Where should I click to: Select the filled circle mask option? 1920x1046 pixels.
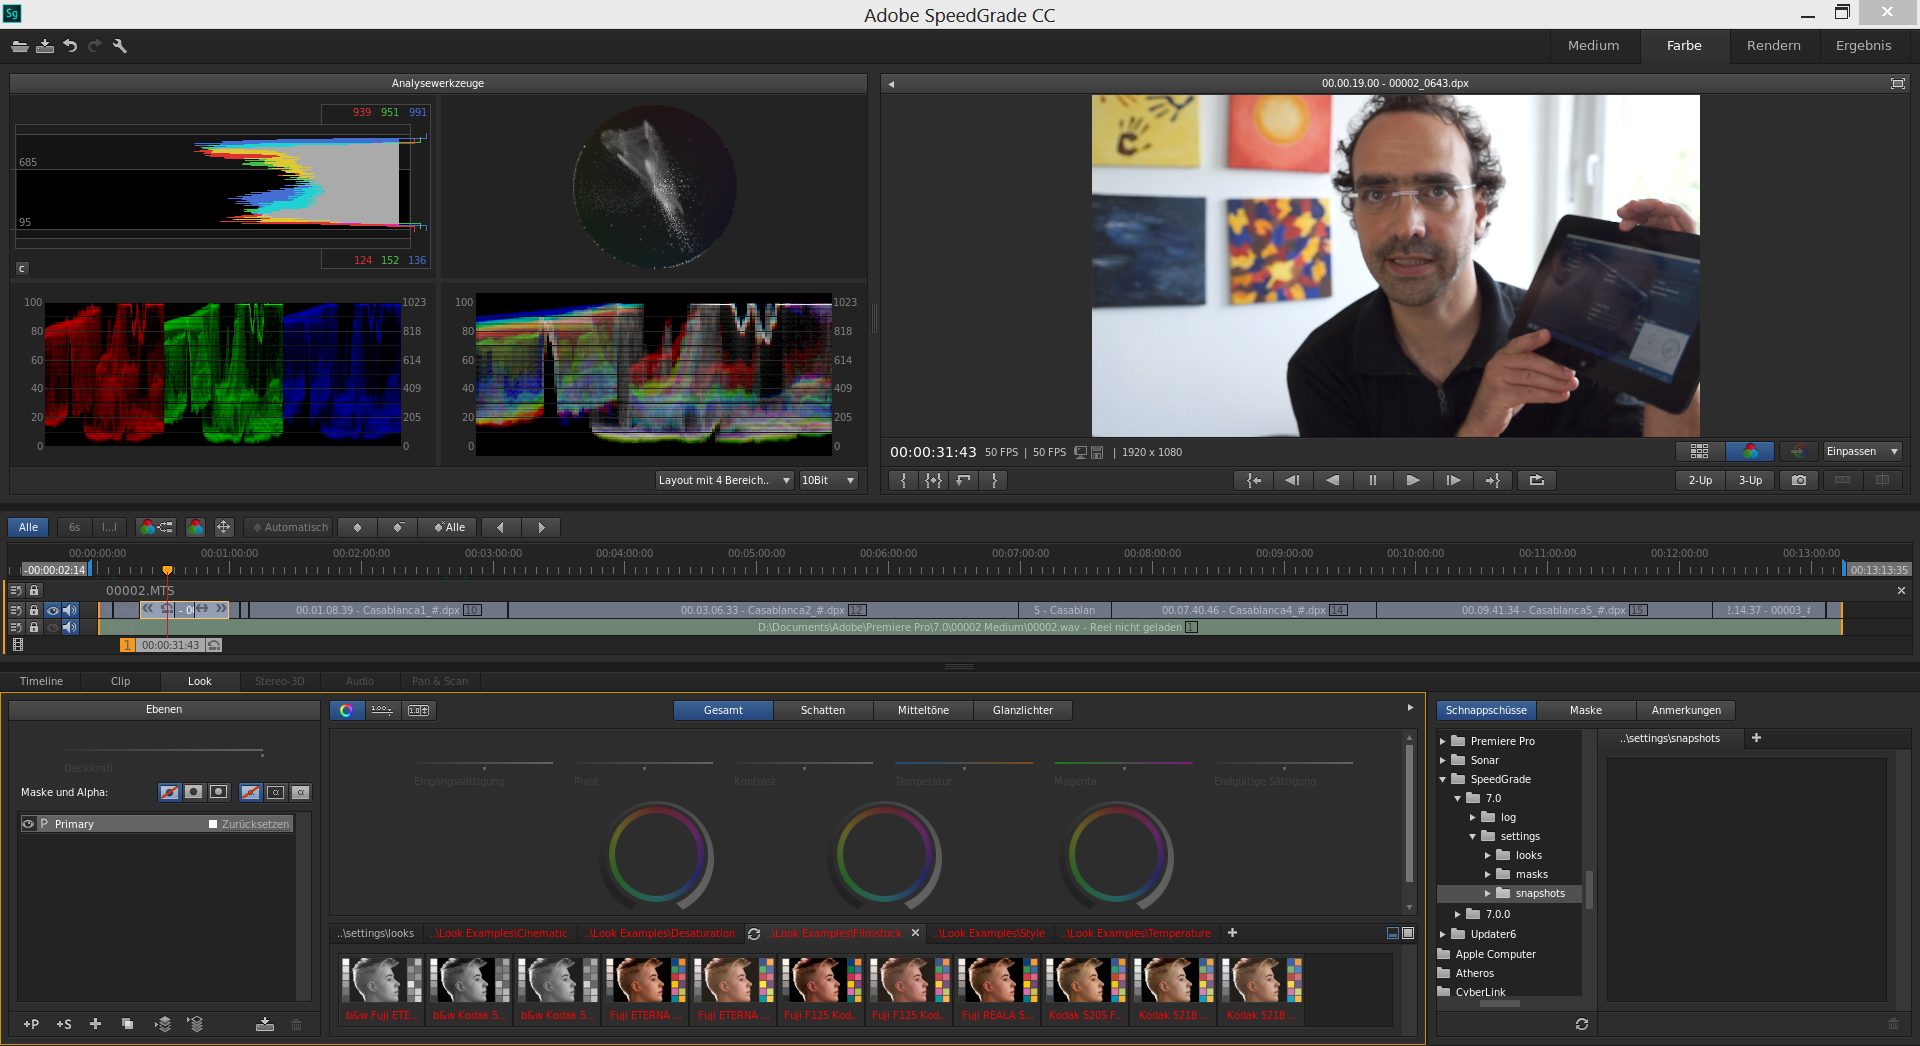point(194,792)
